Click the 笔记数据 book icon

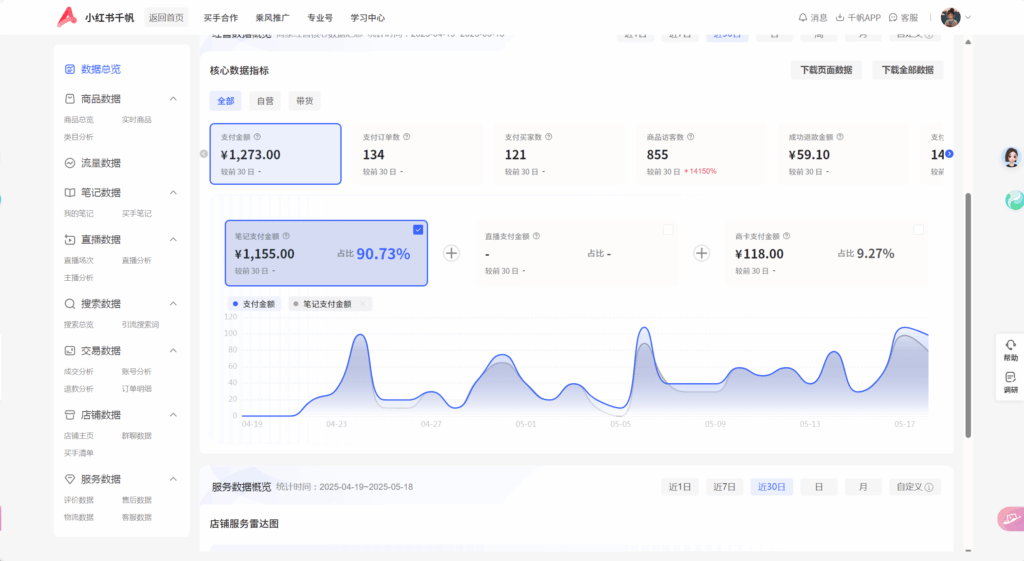(70, 193)
